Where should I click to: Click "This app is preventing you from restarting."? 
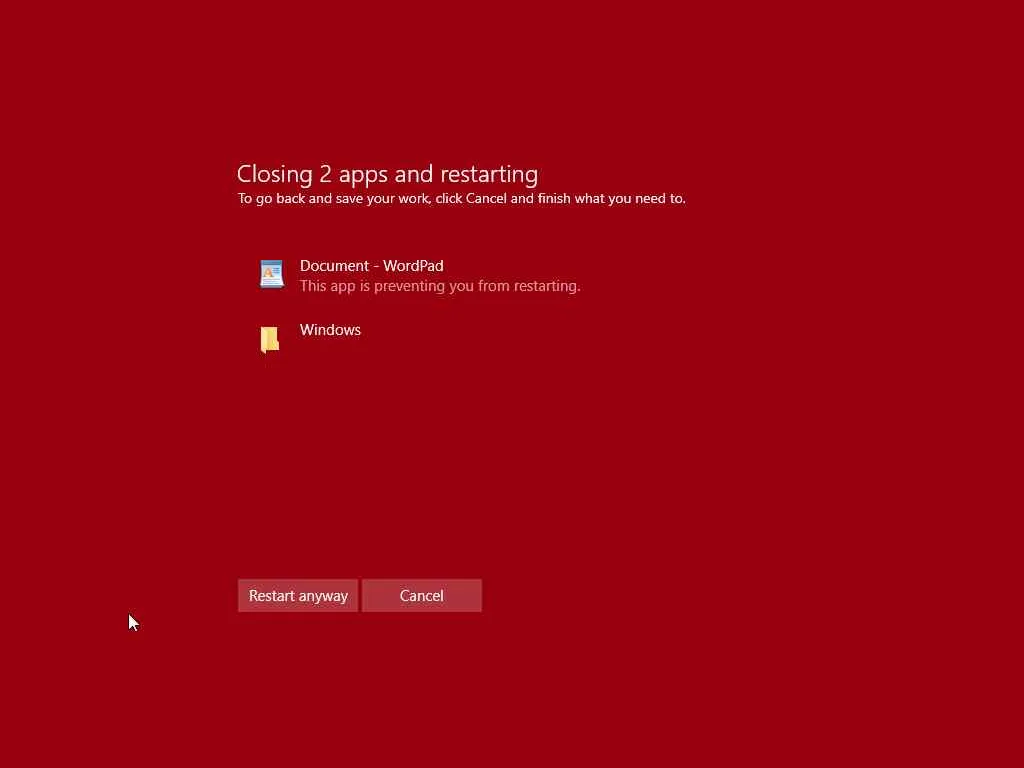point(440,286)
